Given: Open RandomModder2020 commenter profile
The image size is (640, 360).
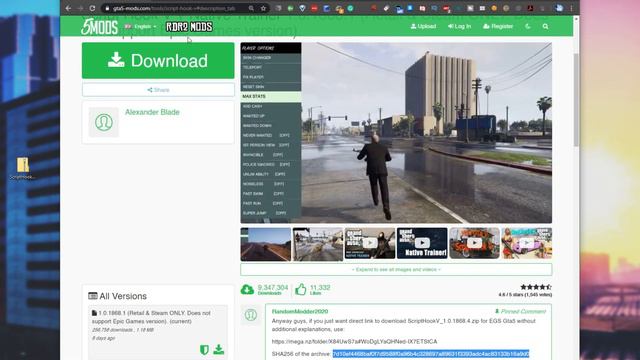Looking at the screenshot, I should click(300, 311).
